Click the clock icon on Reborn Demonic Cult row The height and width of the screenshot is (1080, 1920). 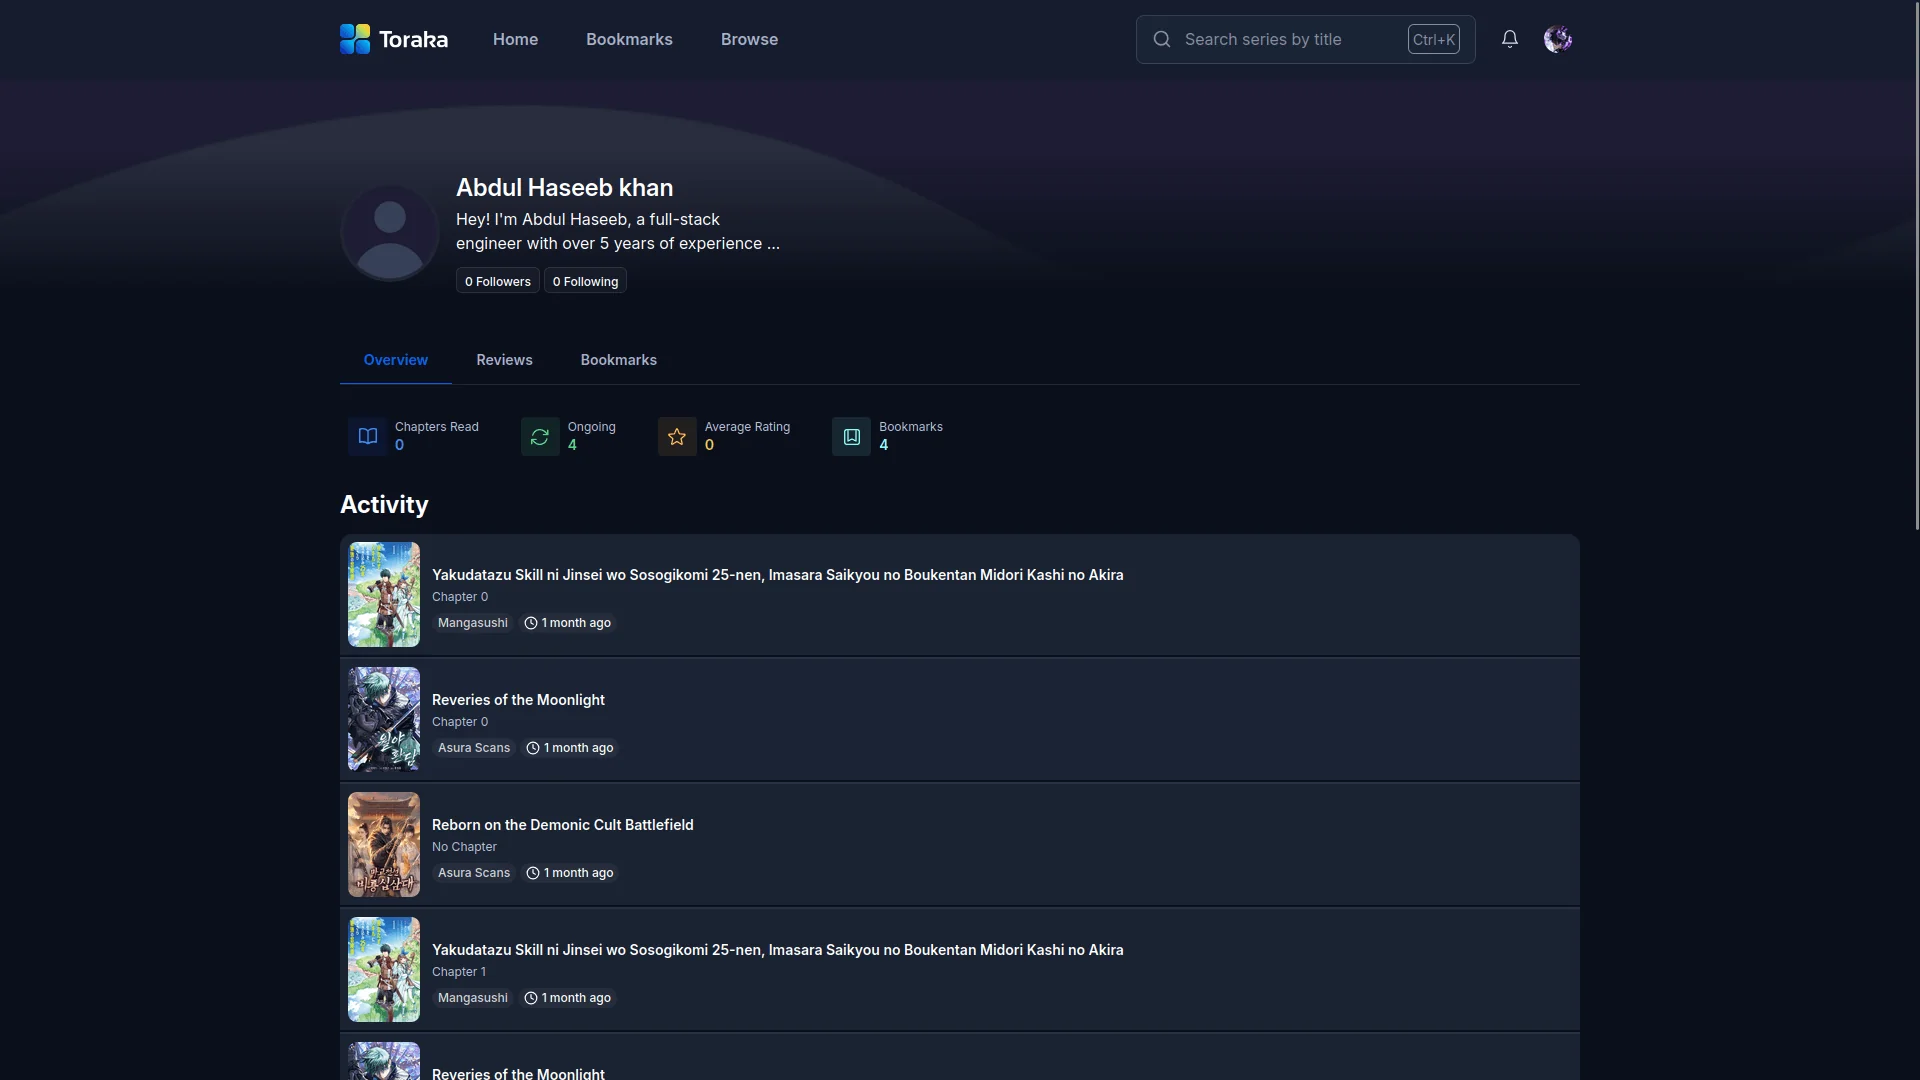click(533, 873)
